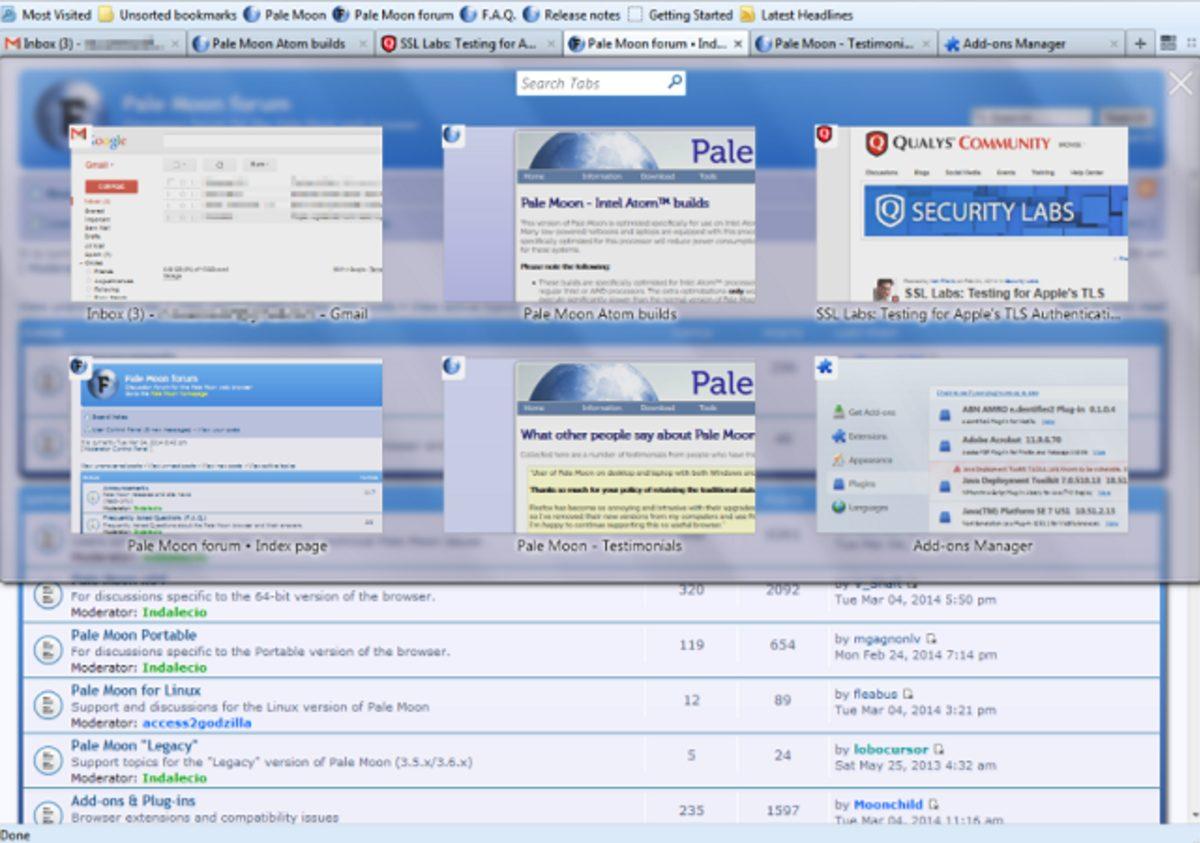Select the Gmail Inbox tab thumbnail
The width and height of the screenshot is (1200, 843).
(x=227, y=214)
